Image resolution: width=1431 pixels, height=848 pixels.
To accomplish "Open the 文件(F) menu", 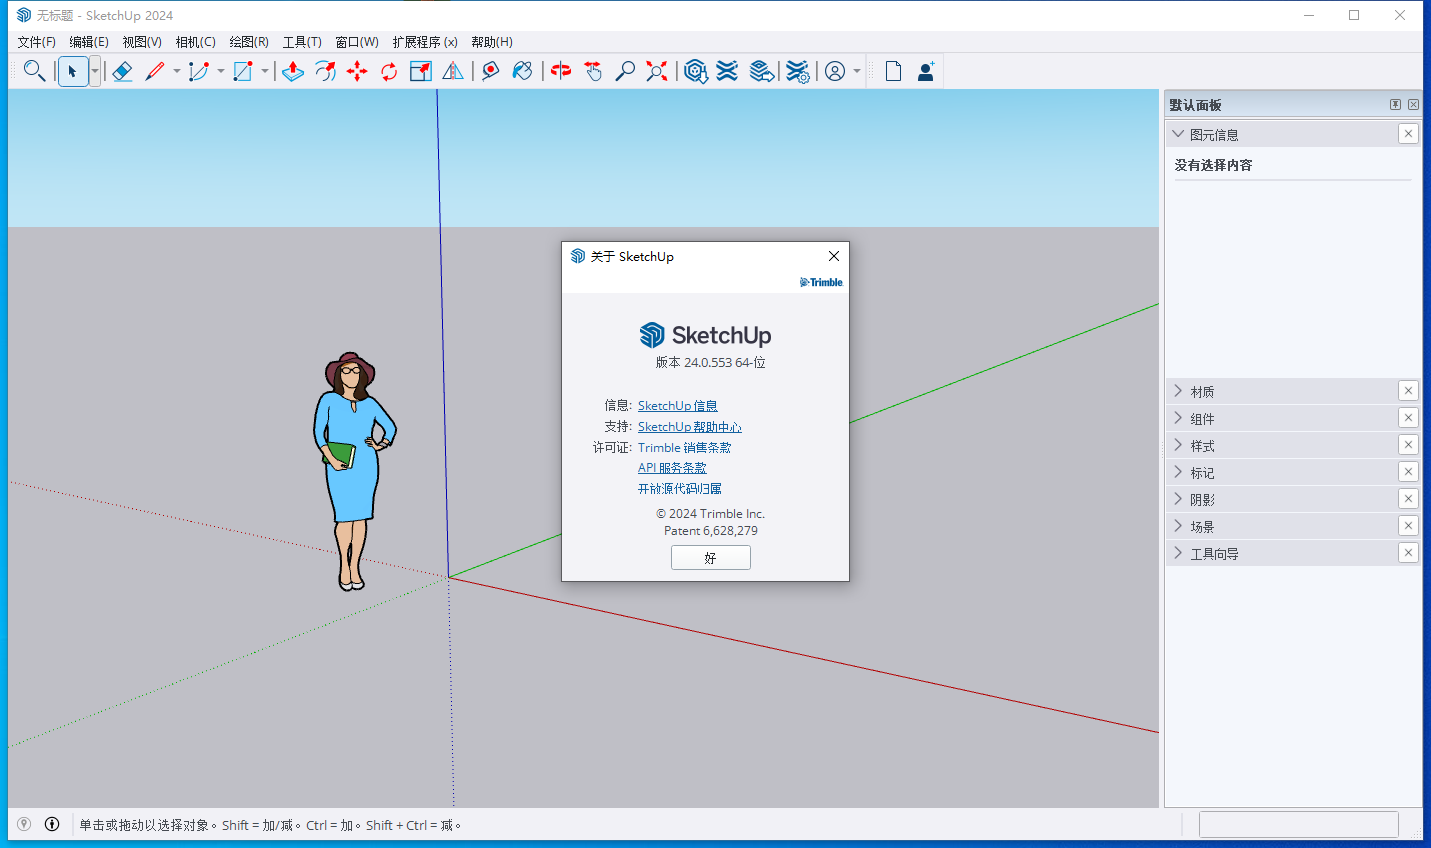I will click(37, 42).
